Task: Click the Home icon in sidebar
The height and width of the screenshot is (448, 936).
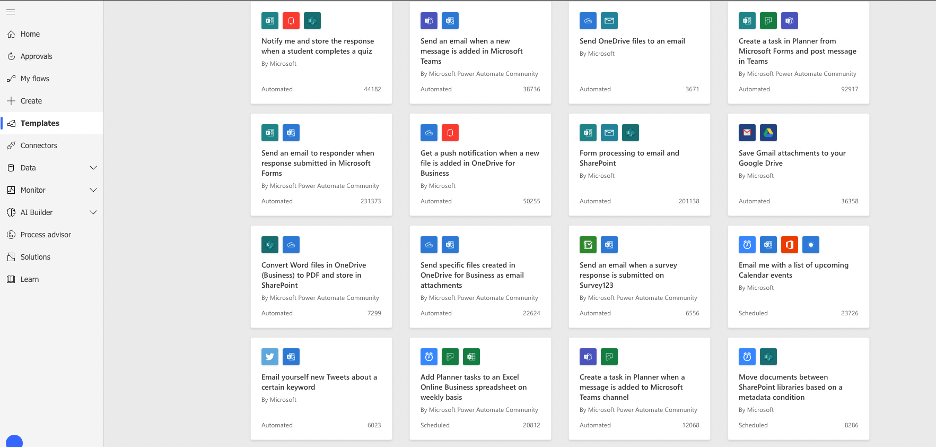Action: 11,34
